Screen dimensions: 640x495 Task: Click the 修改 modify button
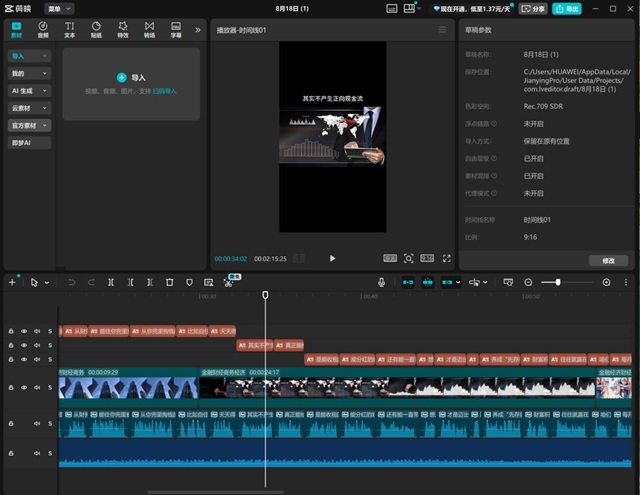coord(608,261)
